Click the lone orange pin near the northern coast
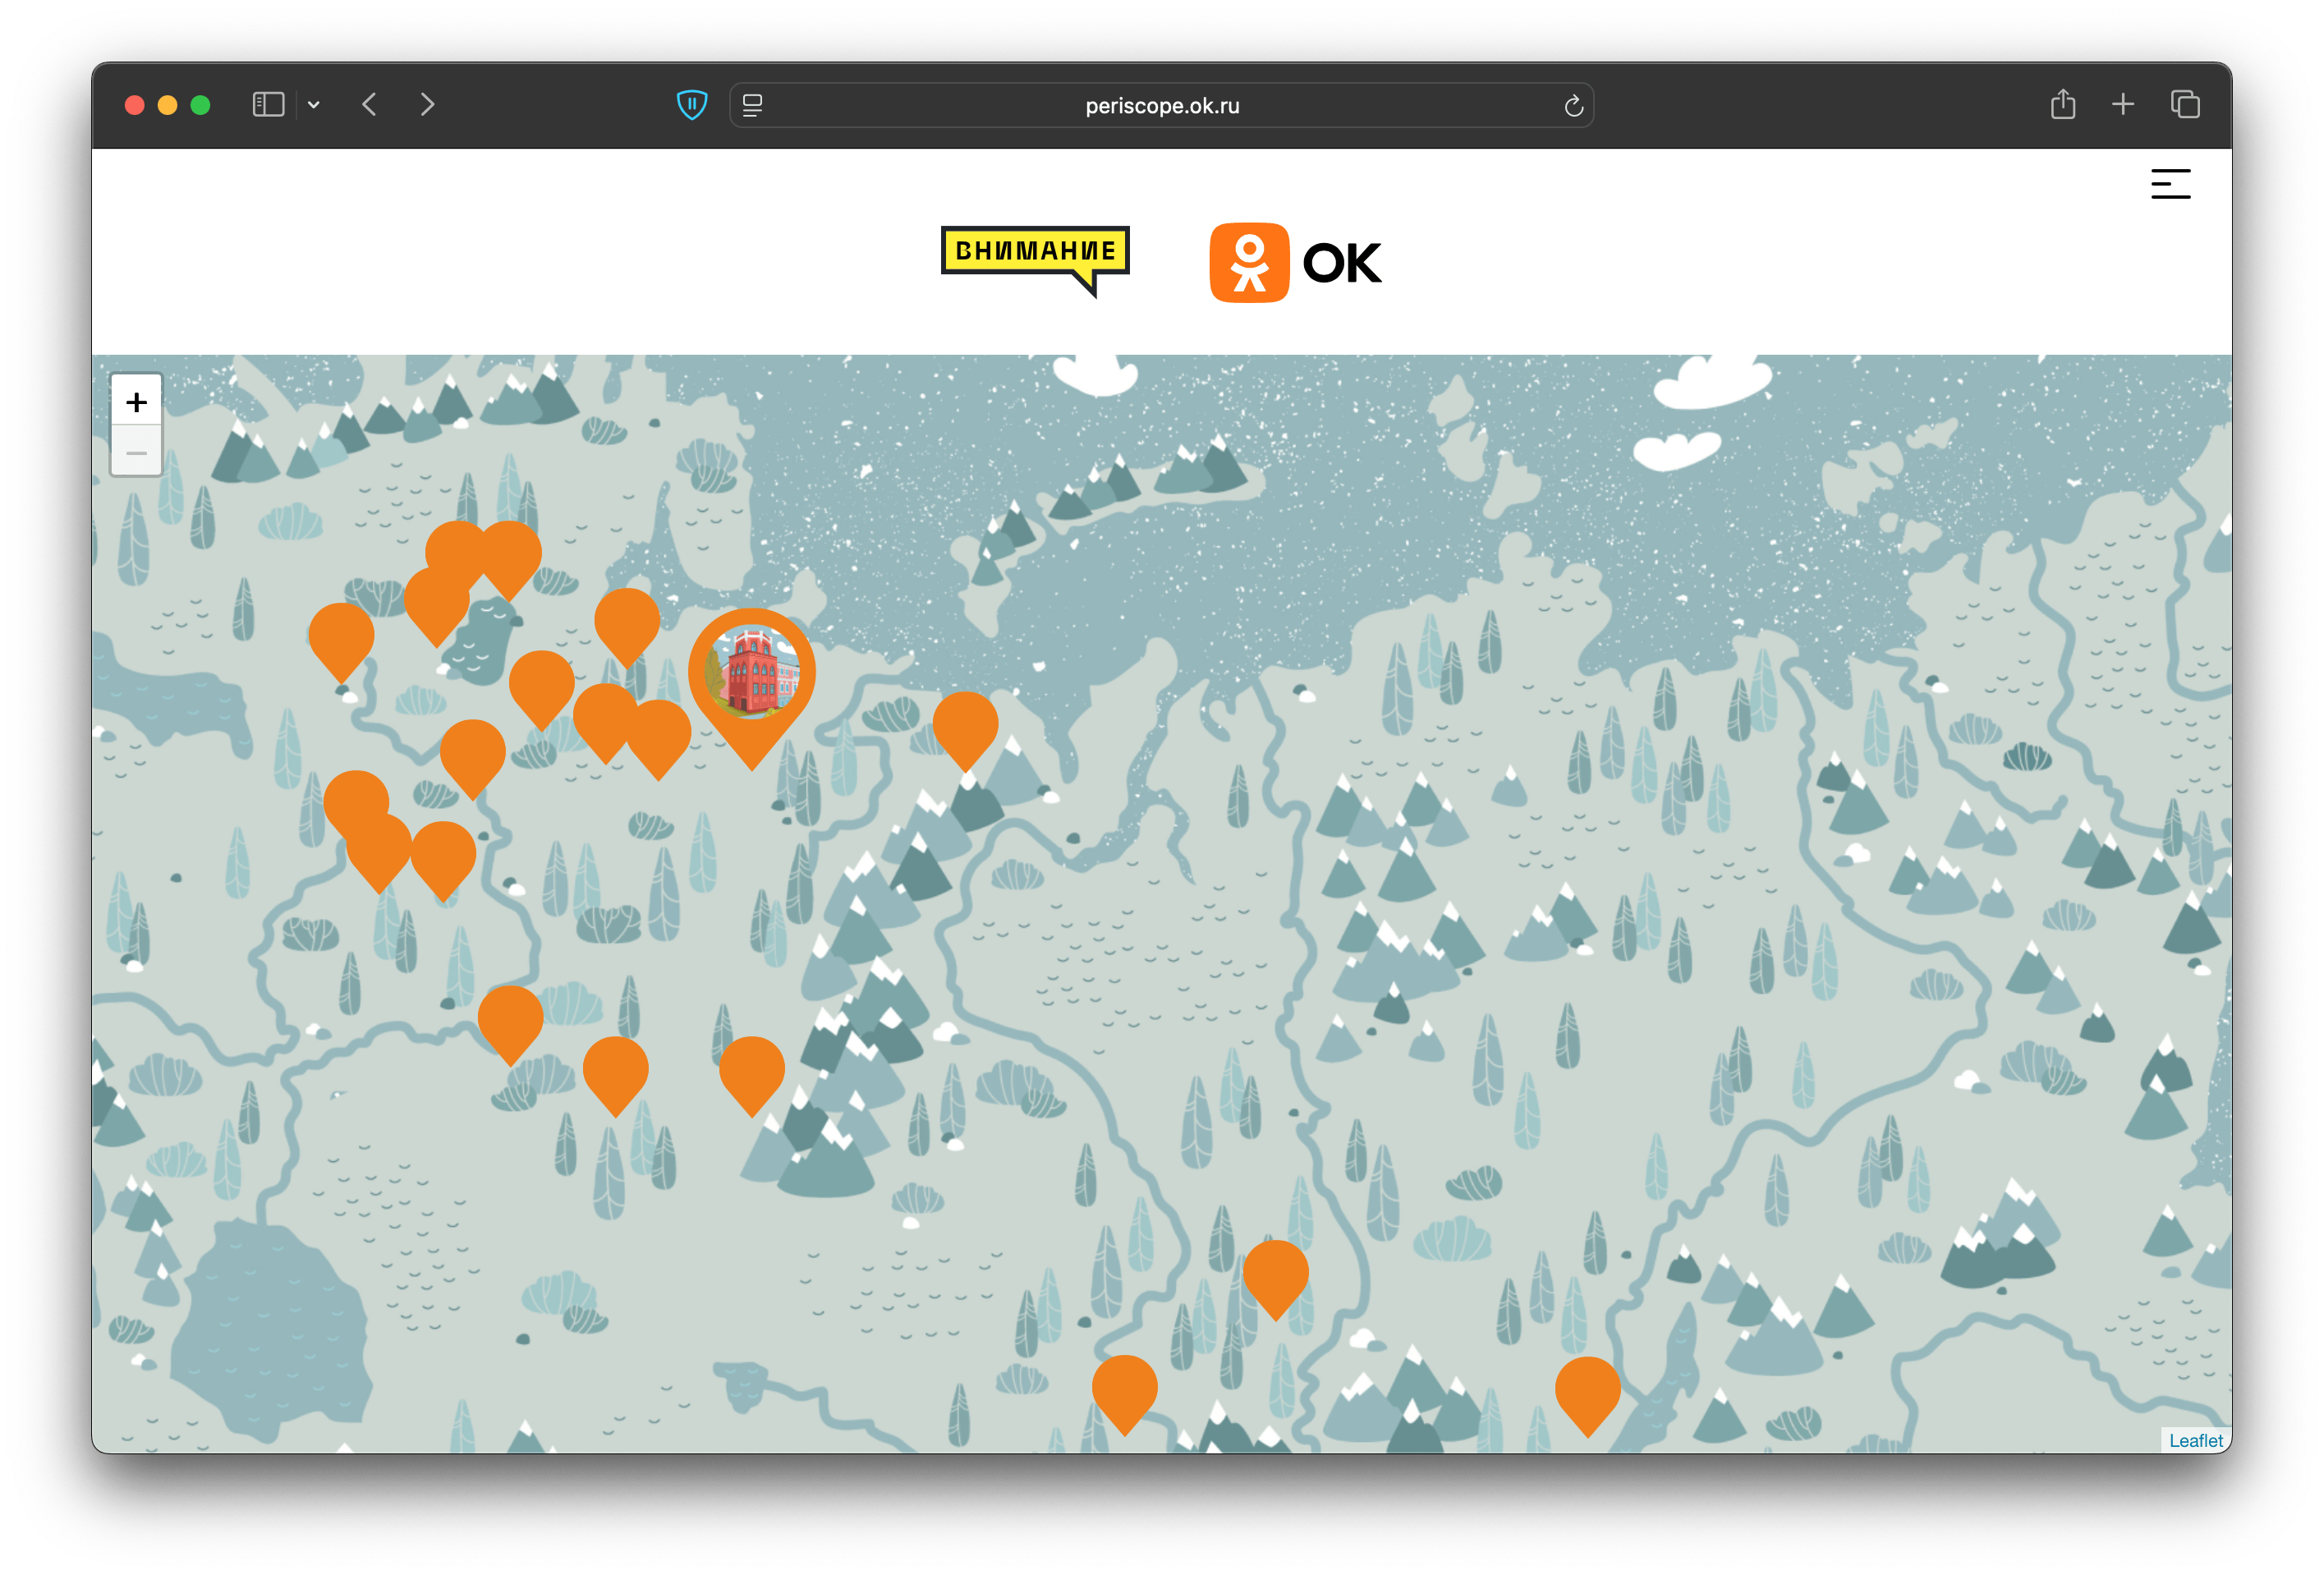Screen dimensions: 2324x1575 click(x=965, y=722)
